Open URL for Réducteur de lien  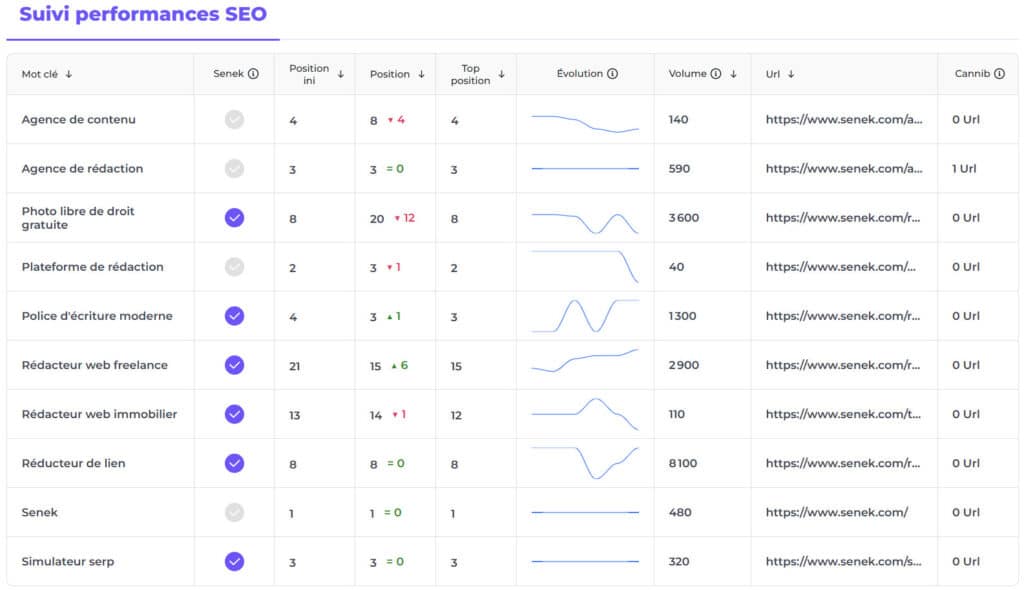click(842, 463)
